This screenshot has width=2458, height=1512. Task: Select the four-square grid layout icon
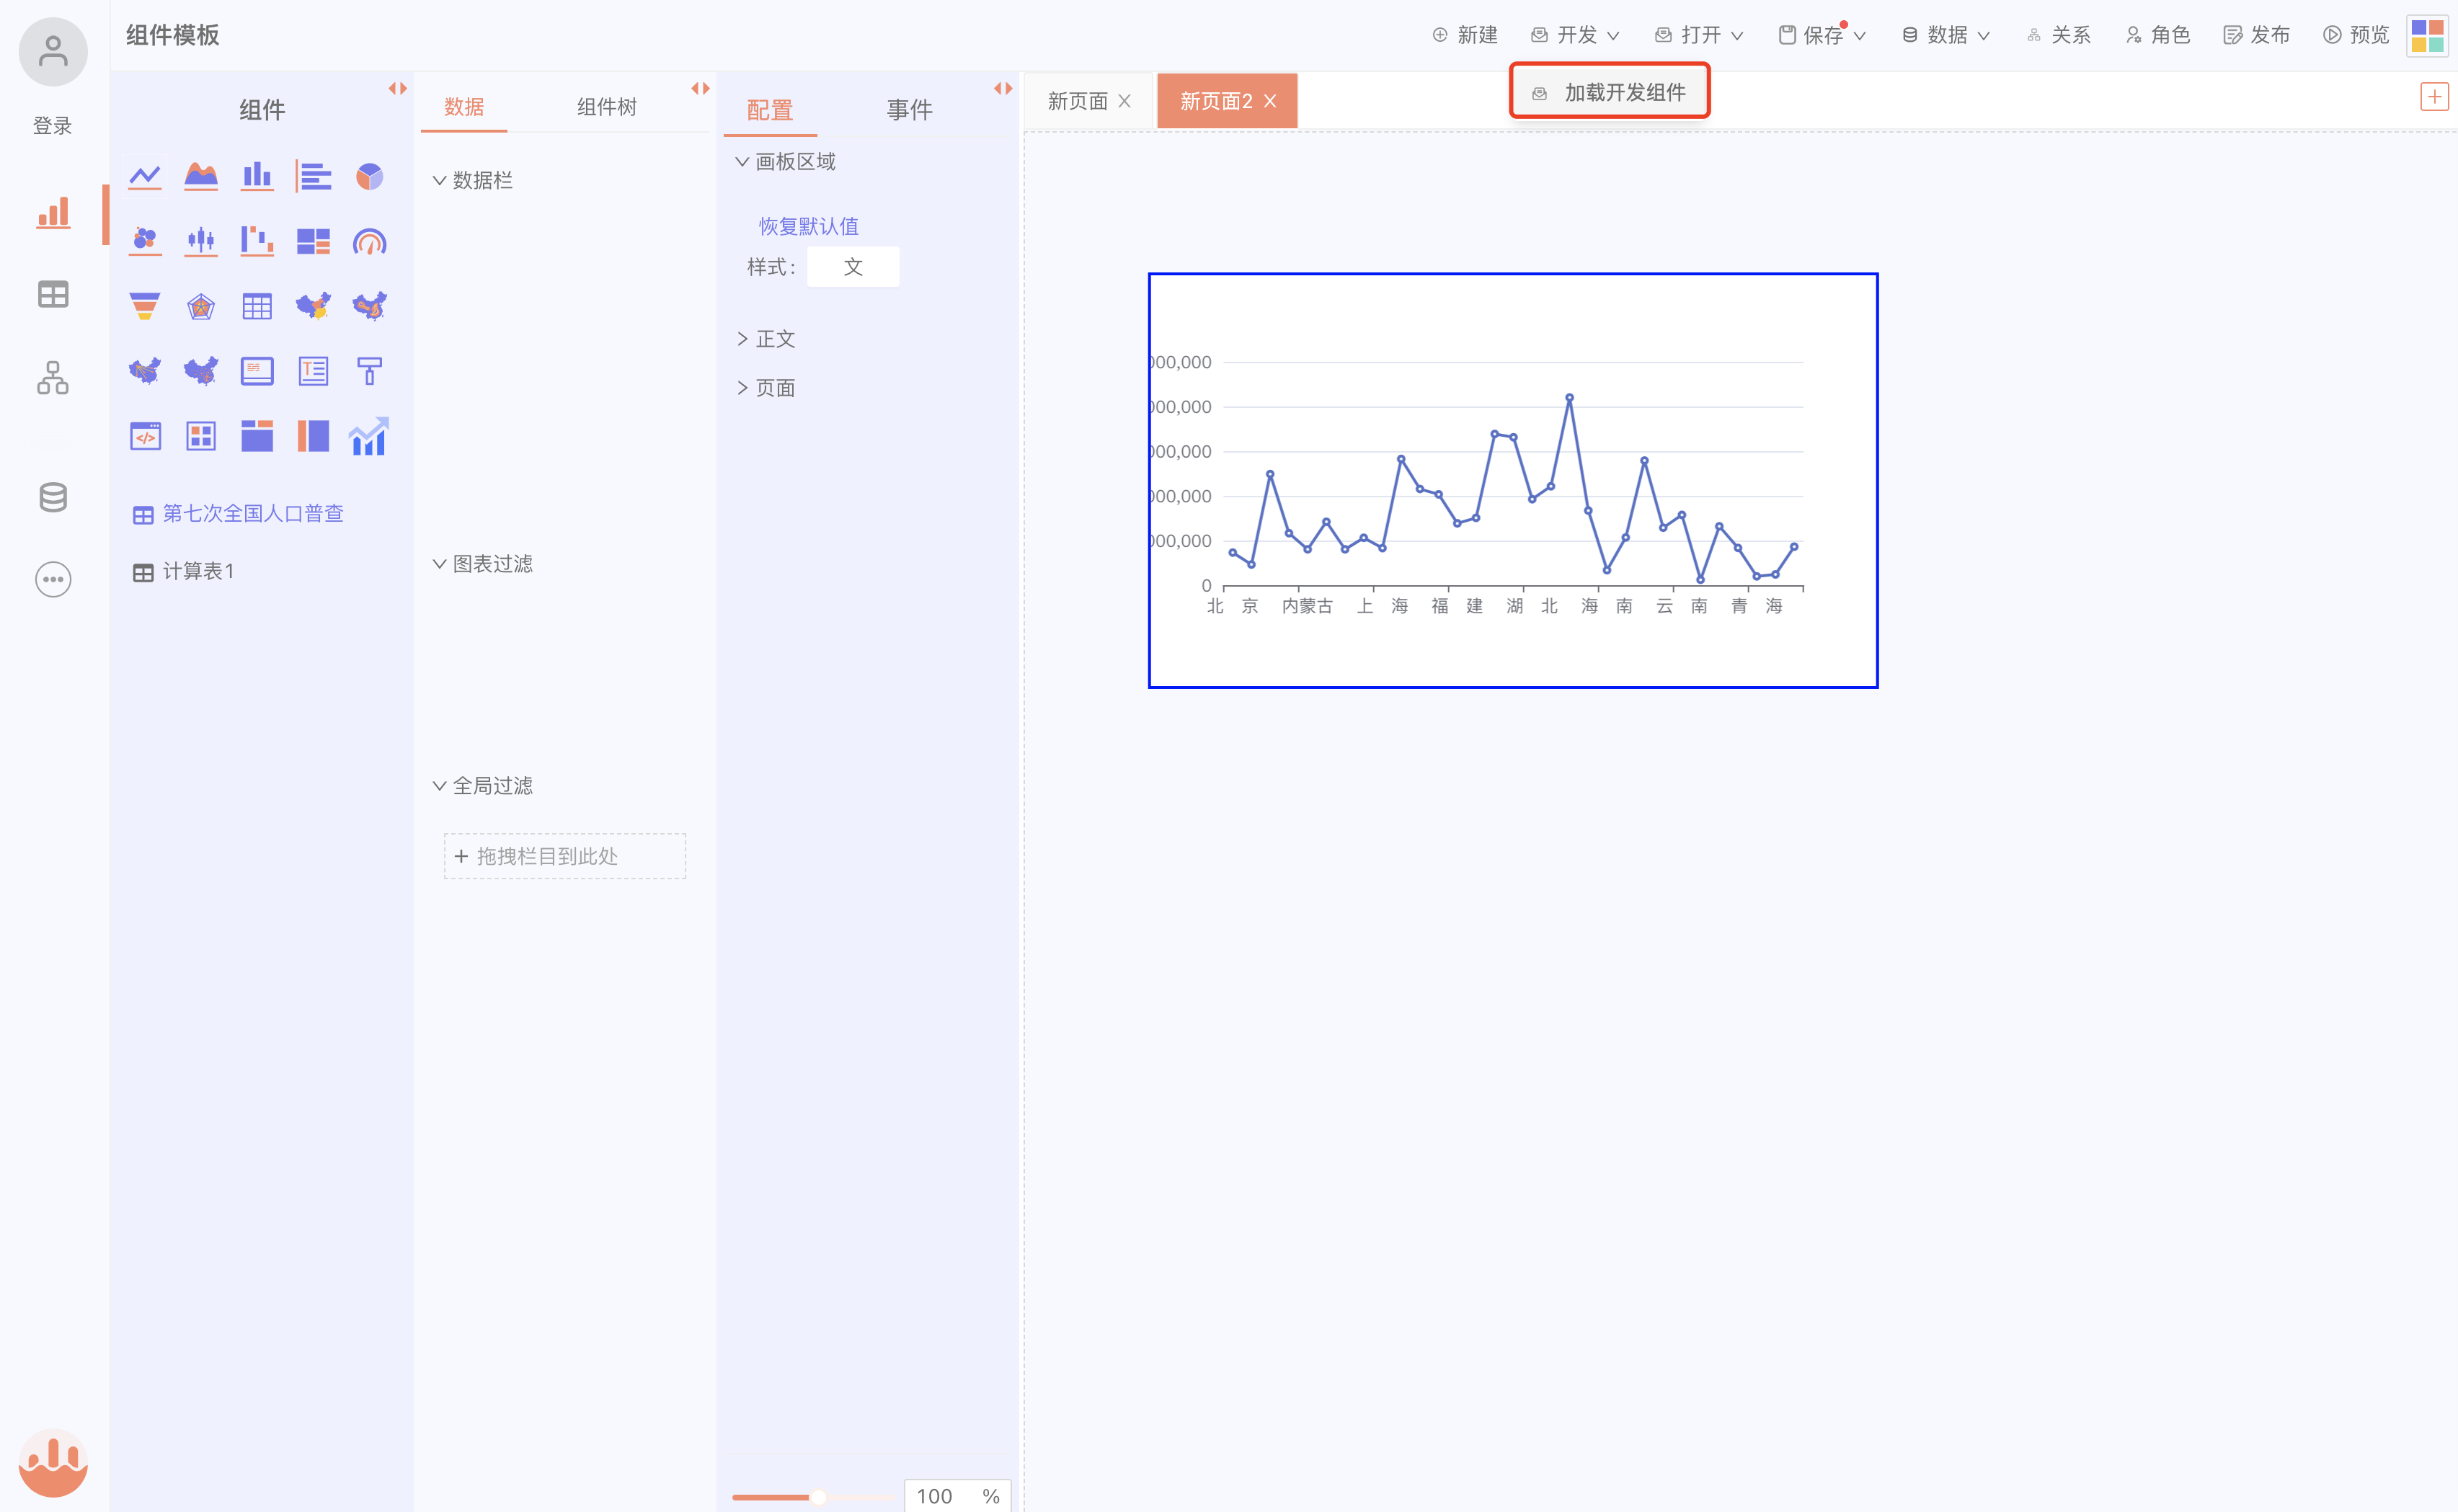201,436
